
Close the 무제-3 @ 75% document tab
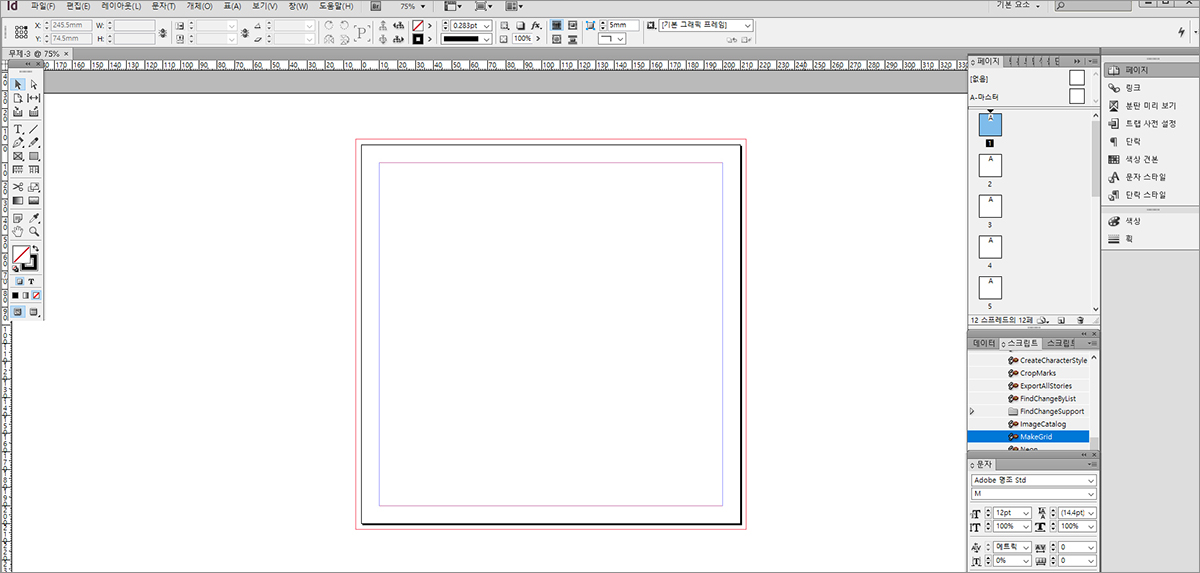66,53
